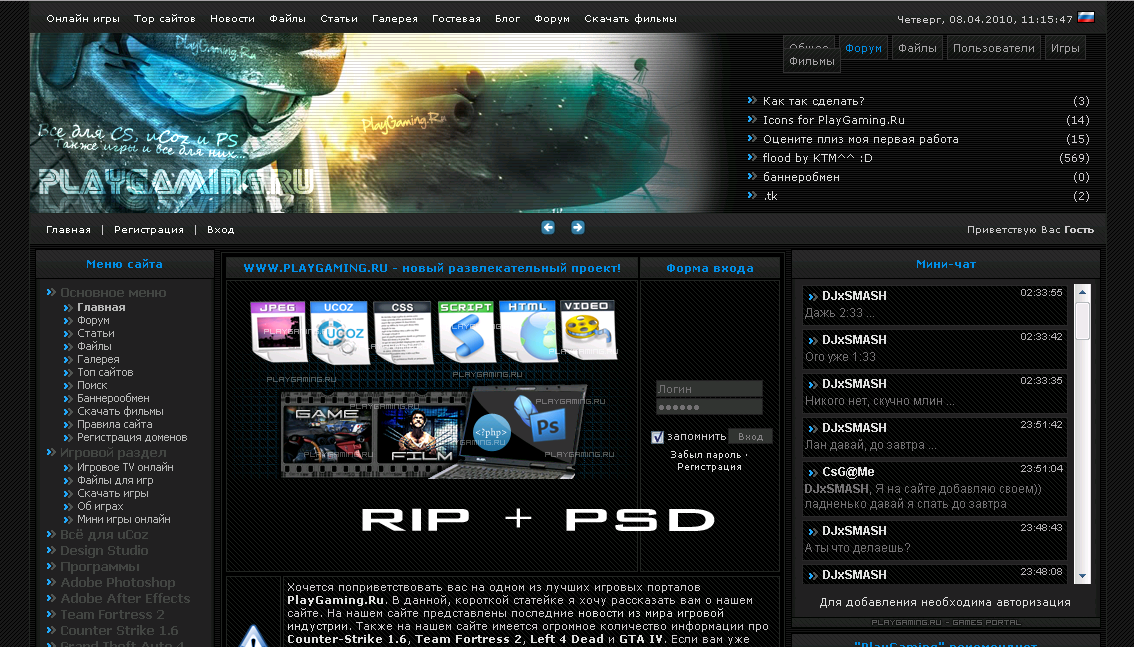
Task: Open the GAME filmstrip thumbnail
Action: (328, 434)
